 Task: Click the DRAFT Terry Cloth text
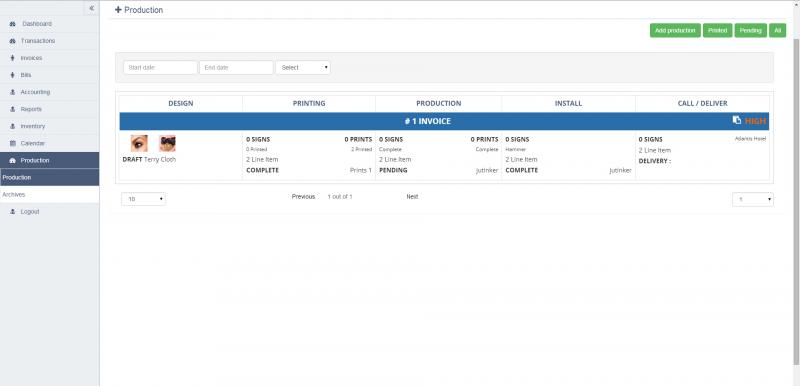[149, 160]
